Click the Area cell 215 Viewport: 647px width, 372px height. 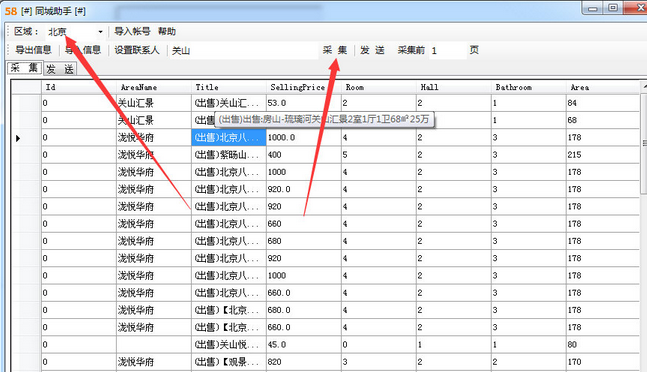coord(603,155)
